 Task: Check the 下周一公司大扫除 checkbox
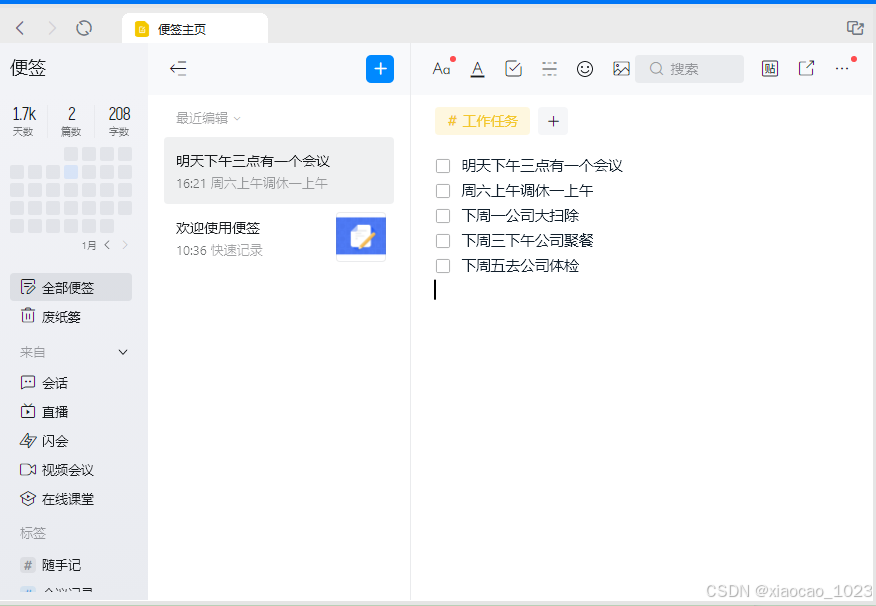(443, 216)
